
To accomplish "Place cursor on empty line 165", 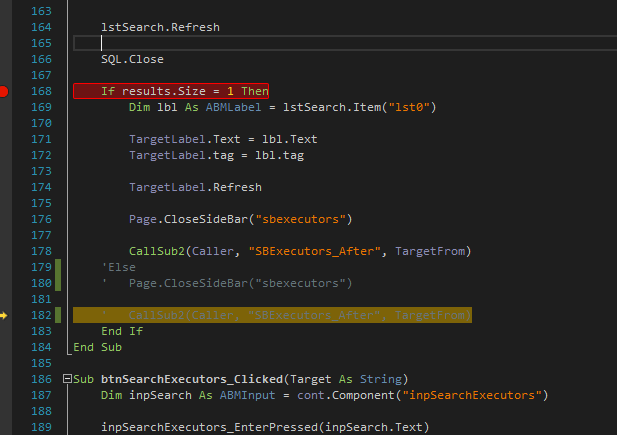I will (x=345, y=43).
